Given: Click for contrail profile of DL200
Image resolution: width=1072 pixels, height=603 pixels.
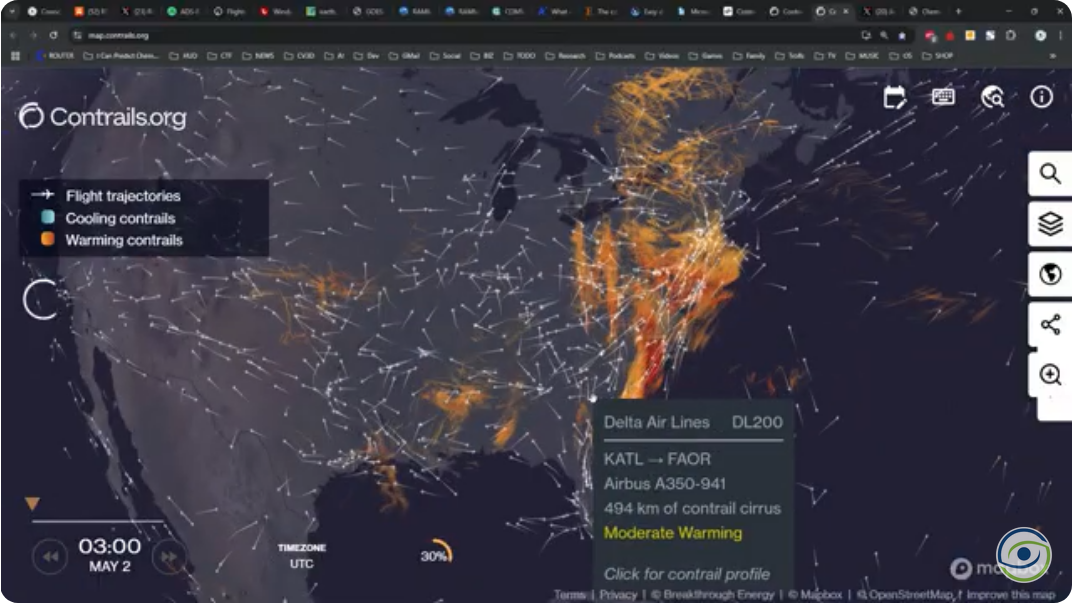Looking at the screenshot, I should click(x=686, y=574).
